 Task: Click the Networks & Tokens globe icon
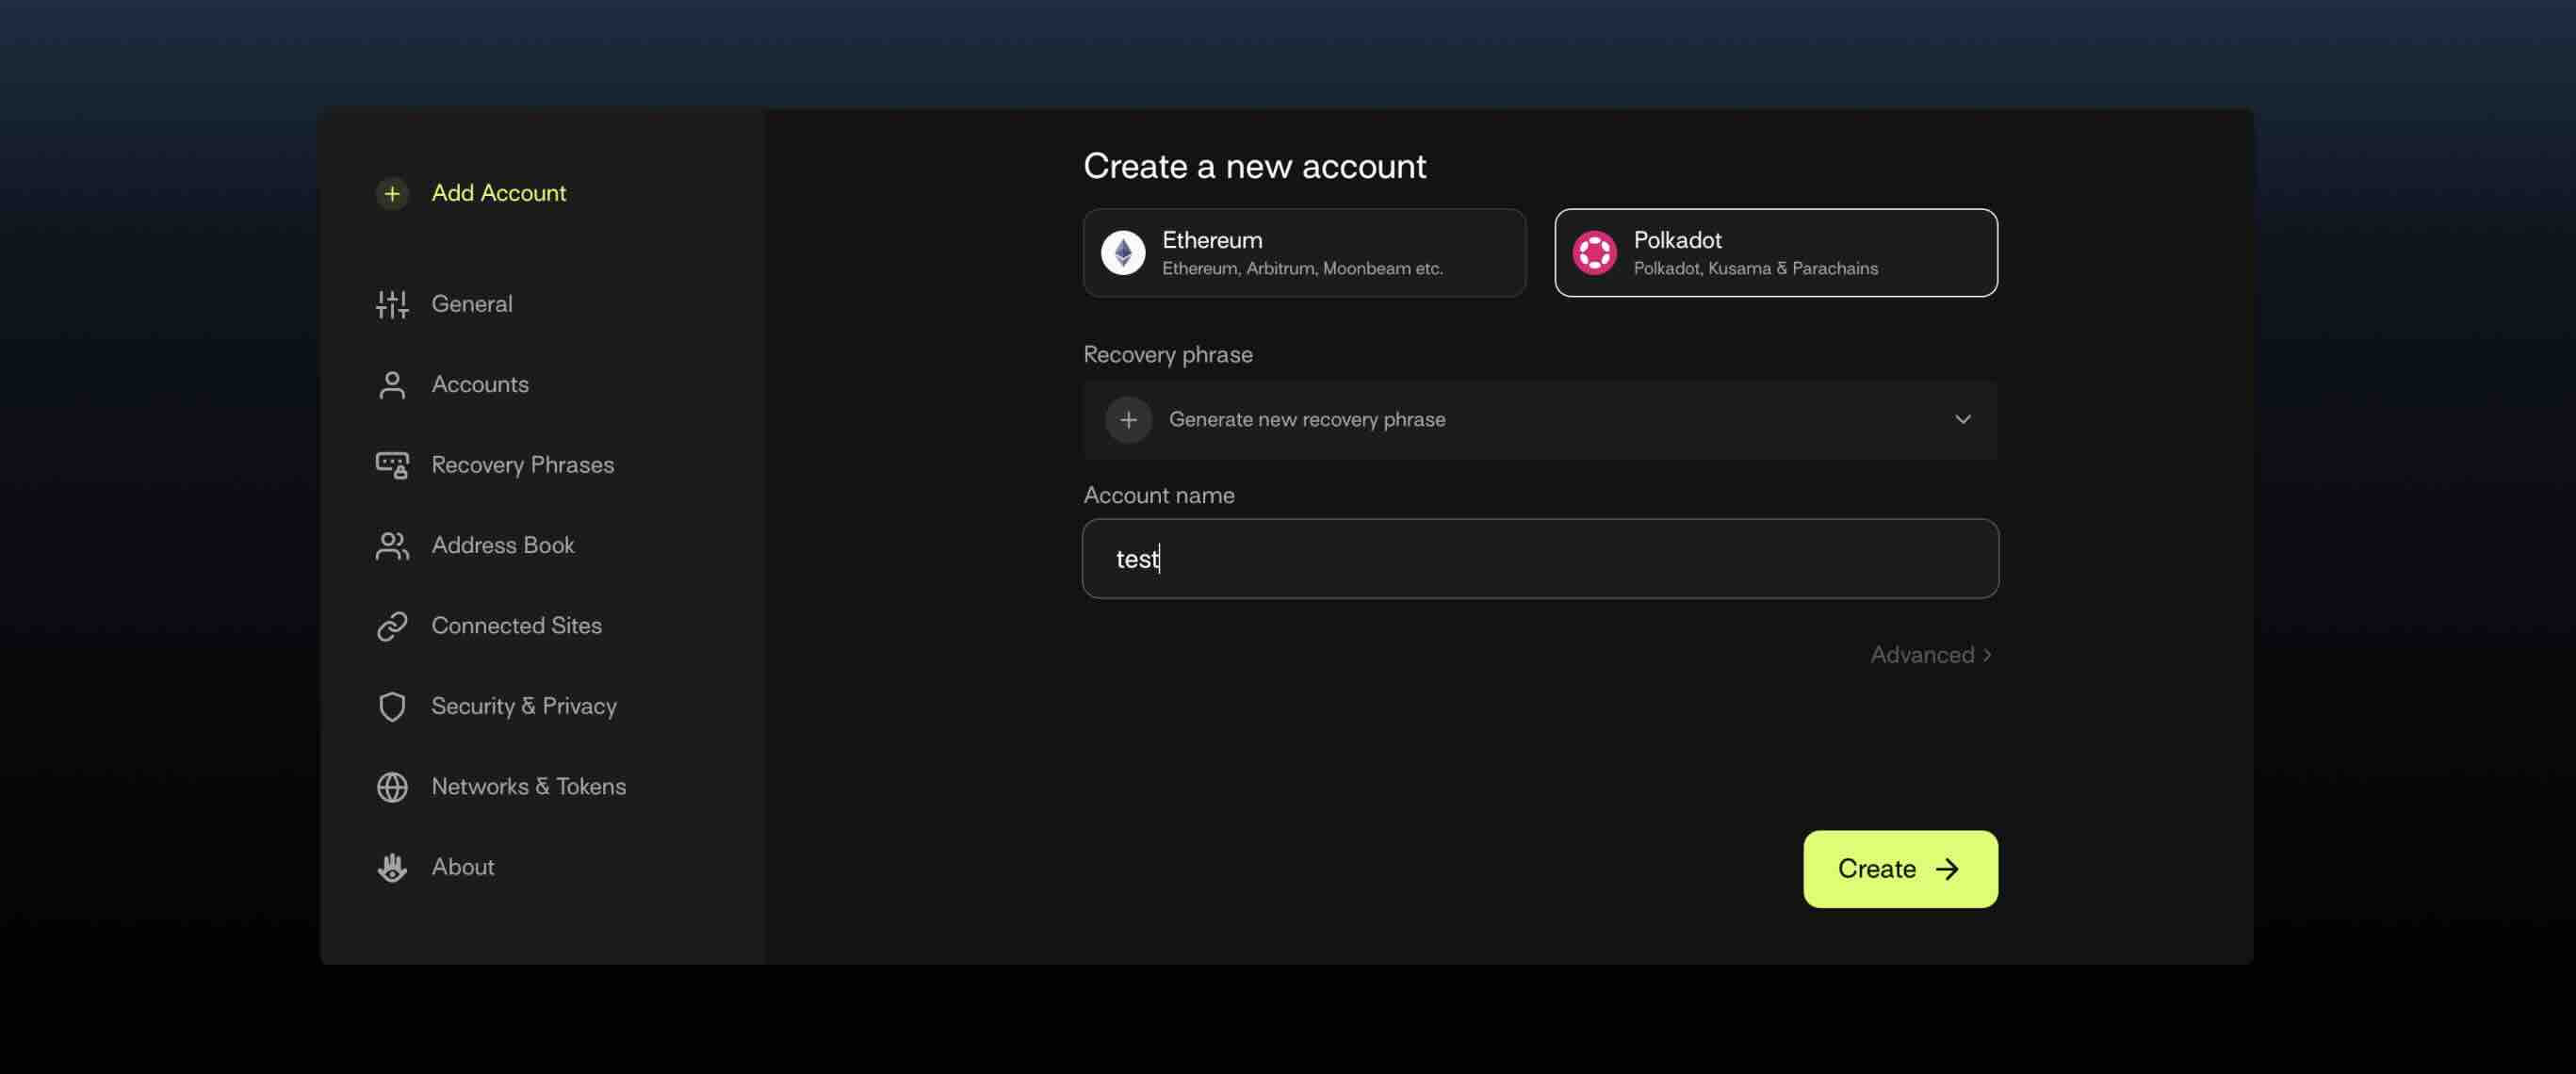pos(392,787)
